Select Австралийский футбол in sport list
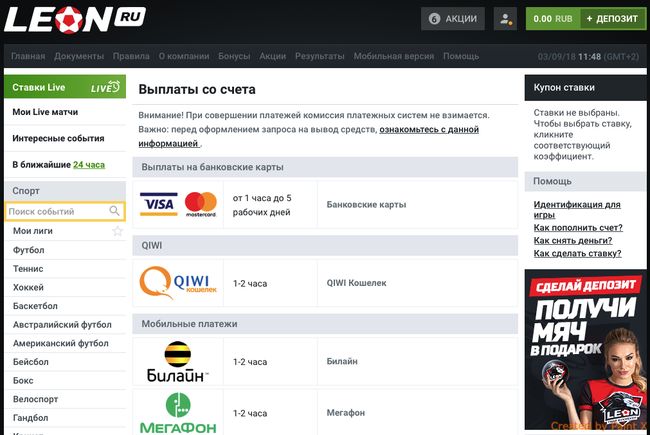Screen dimensions: 650x435 coord(65,325)
